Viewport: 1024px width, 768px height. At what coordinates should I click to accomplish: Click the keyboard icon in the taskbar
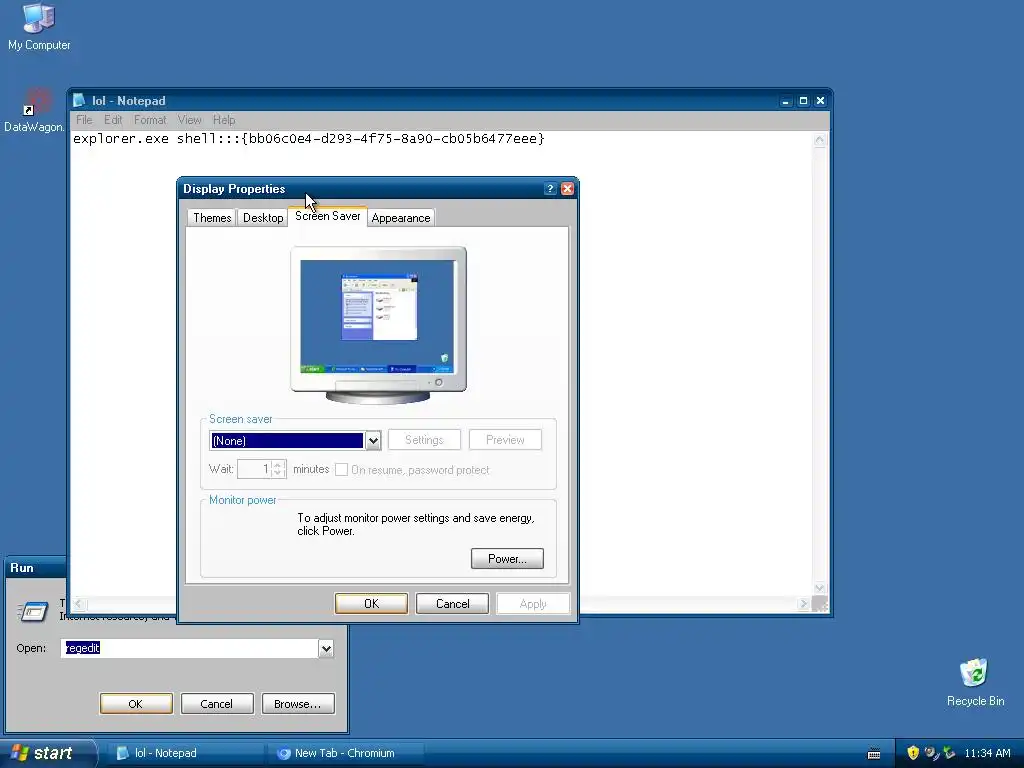click(874, 754)
